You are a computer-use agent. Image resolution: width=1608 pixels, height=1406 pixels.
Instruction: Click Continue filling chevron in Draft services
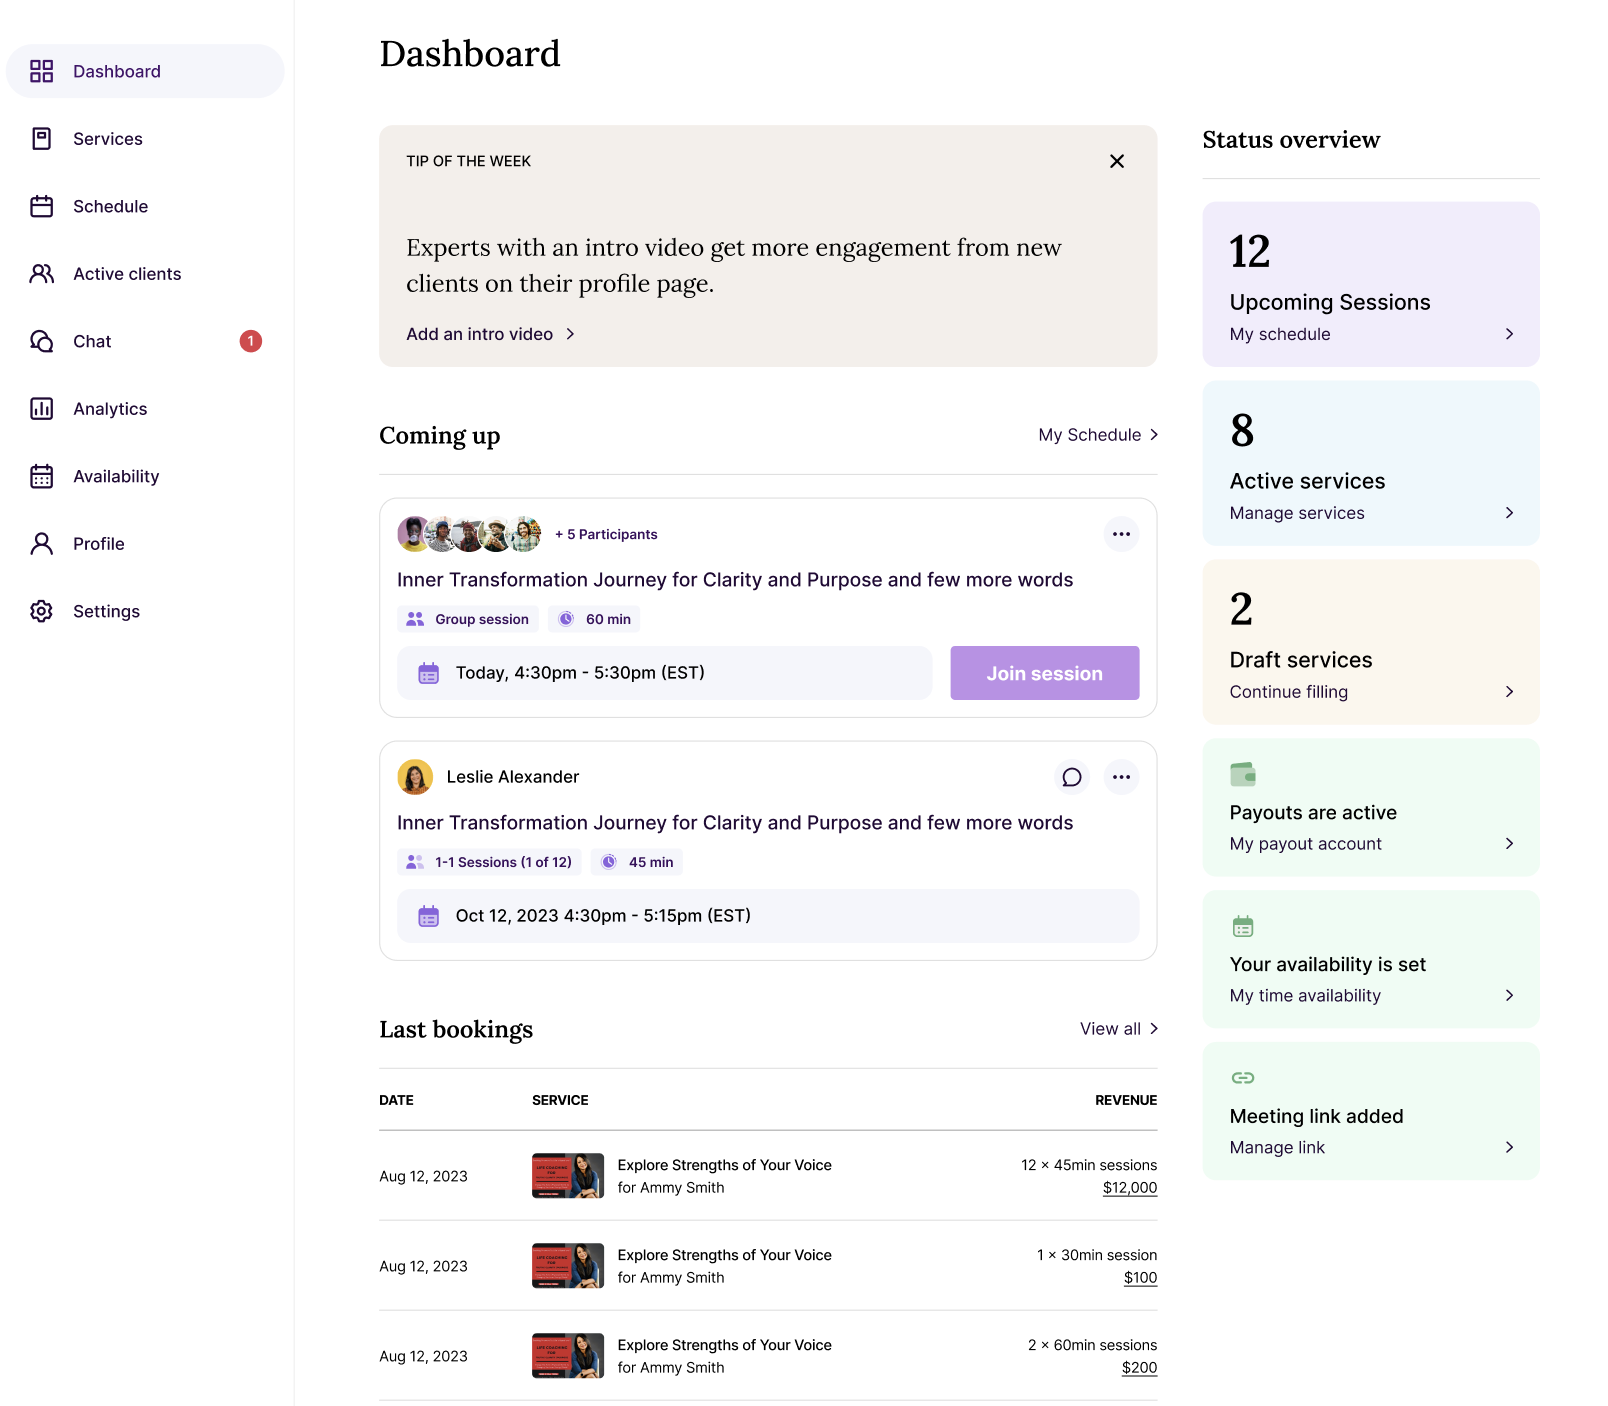point(1509,692)
